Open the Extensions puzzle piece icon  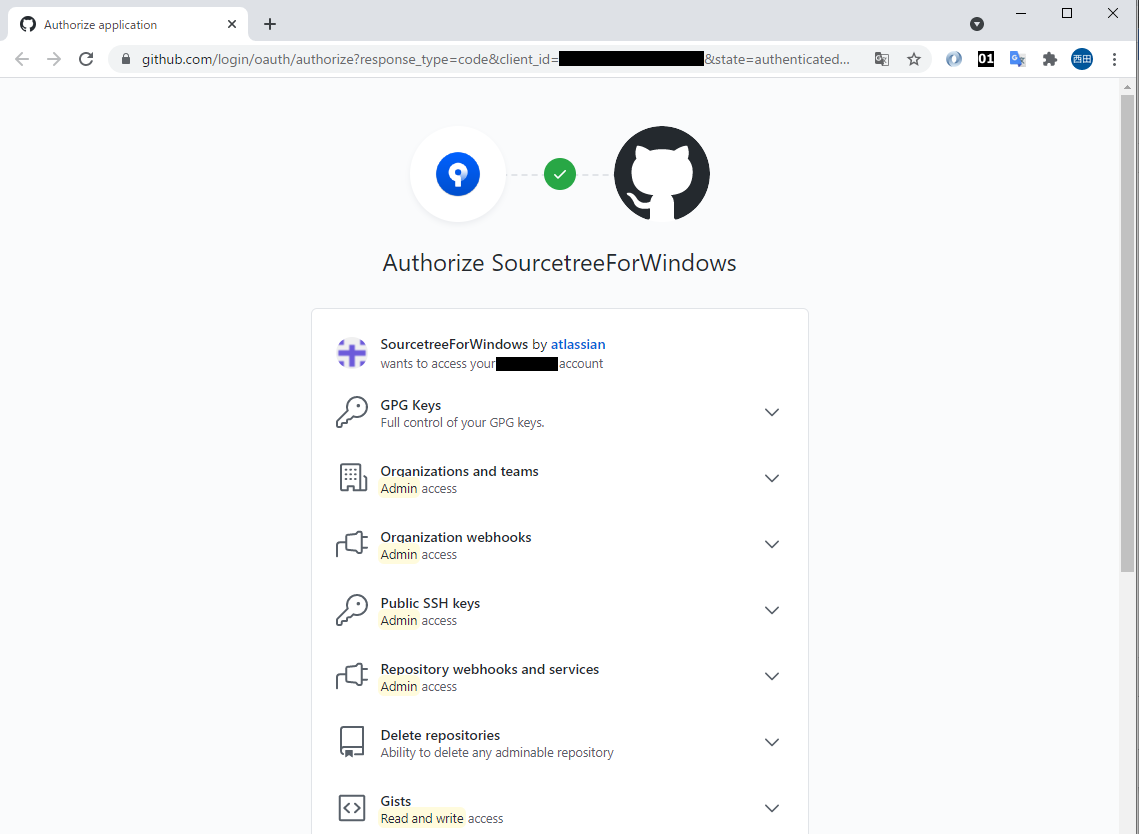[1049, 59]
